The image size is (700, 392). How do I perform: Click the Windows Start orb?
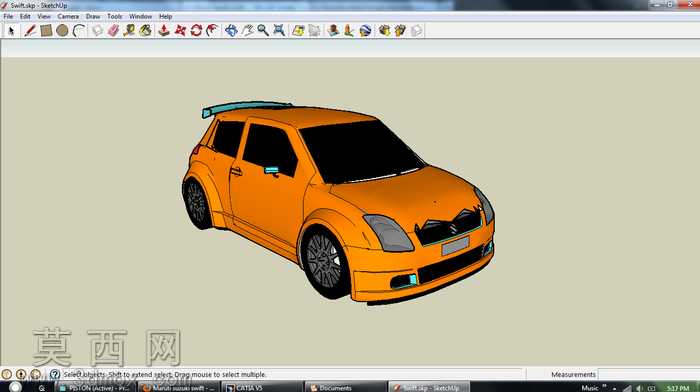coord(15,387)
